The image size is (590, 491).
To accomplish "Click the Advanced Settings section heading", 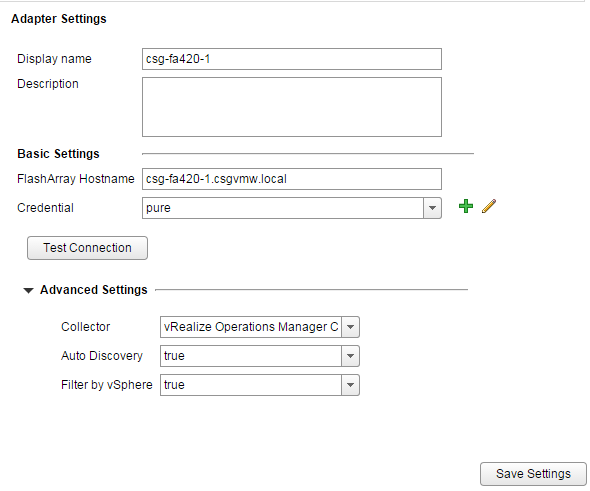I will click(x=94, y=290).
